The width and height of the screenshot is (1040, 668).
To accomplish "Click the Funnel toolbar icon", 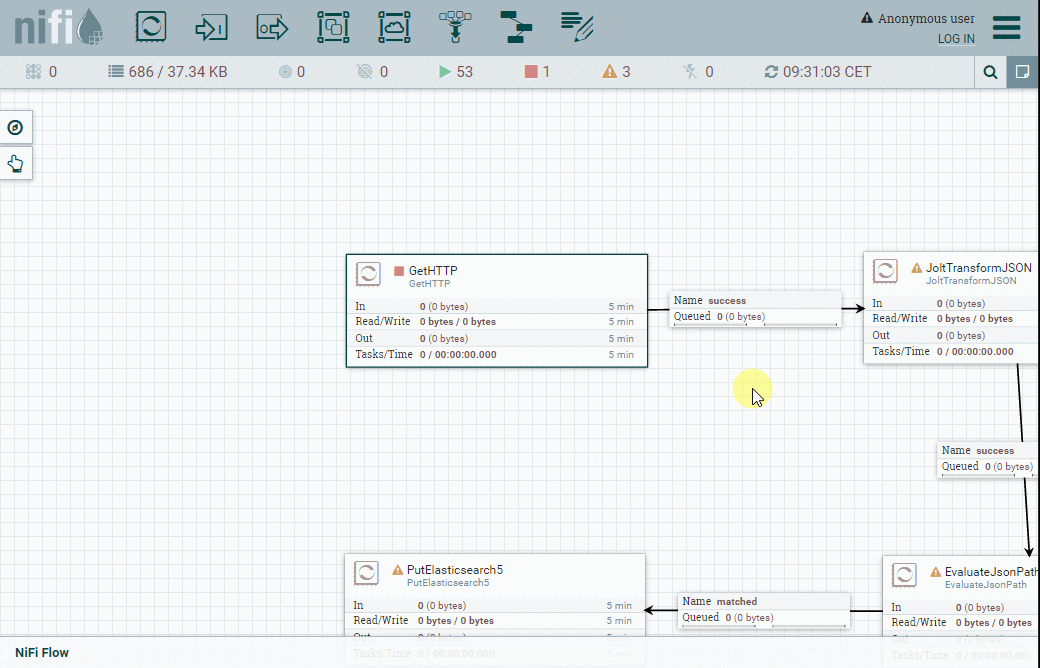I will click(x=455, y=27).
